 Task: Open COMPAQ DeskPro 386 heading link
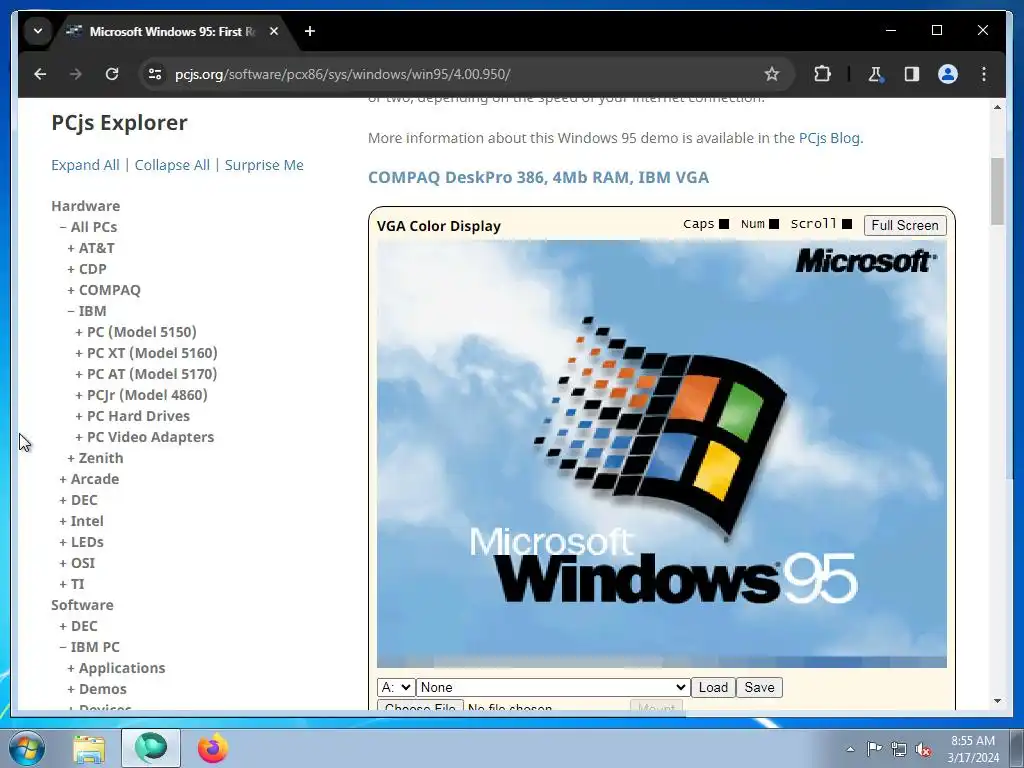coord(538,178)
